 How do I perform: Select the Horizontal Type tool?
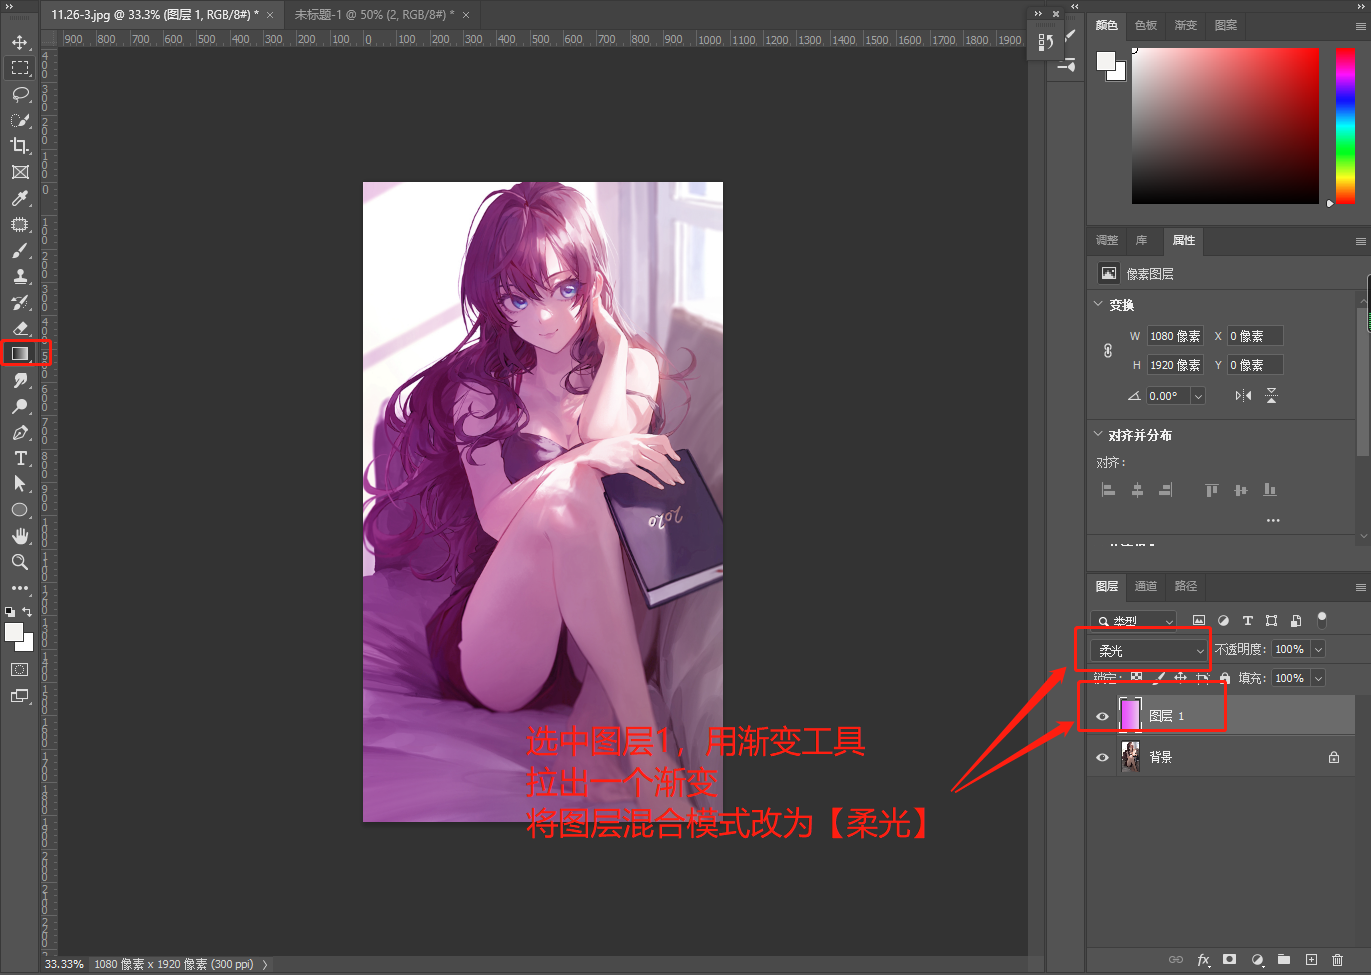[x=20, y=458]
